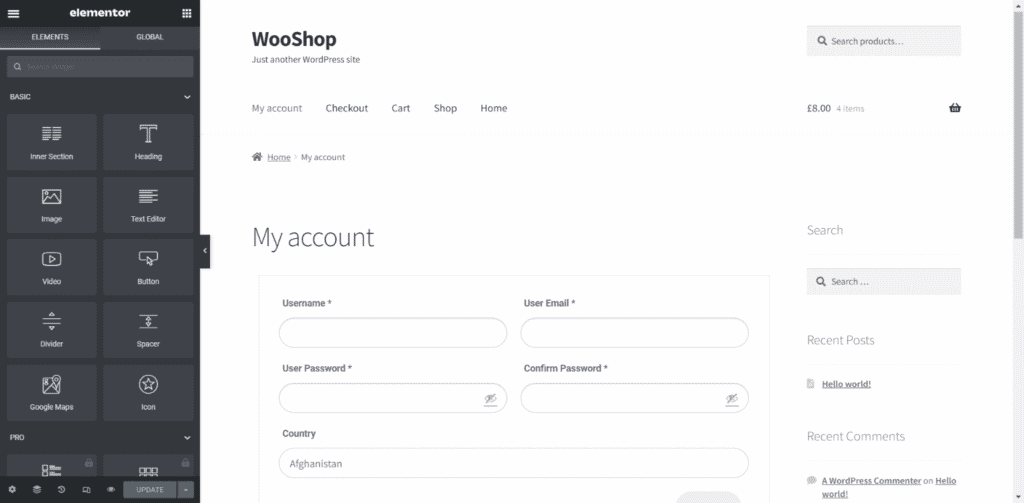
Task: Open the History icon in footer
Action: (x=61, y=489)
